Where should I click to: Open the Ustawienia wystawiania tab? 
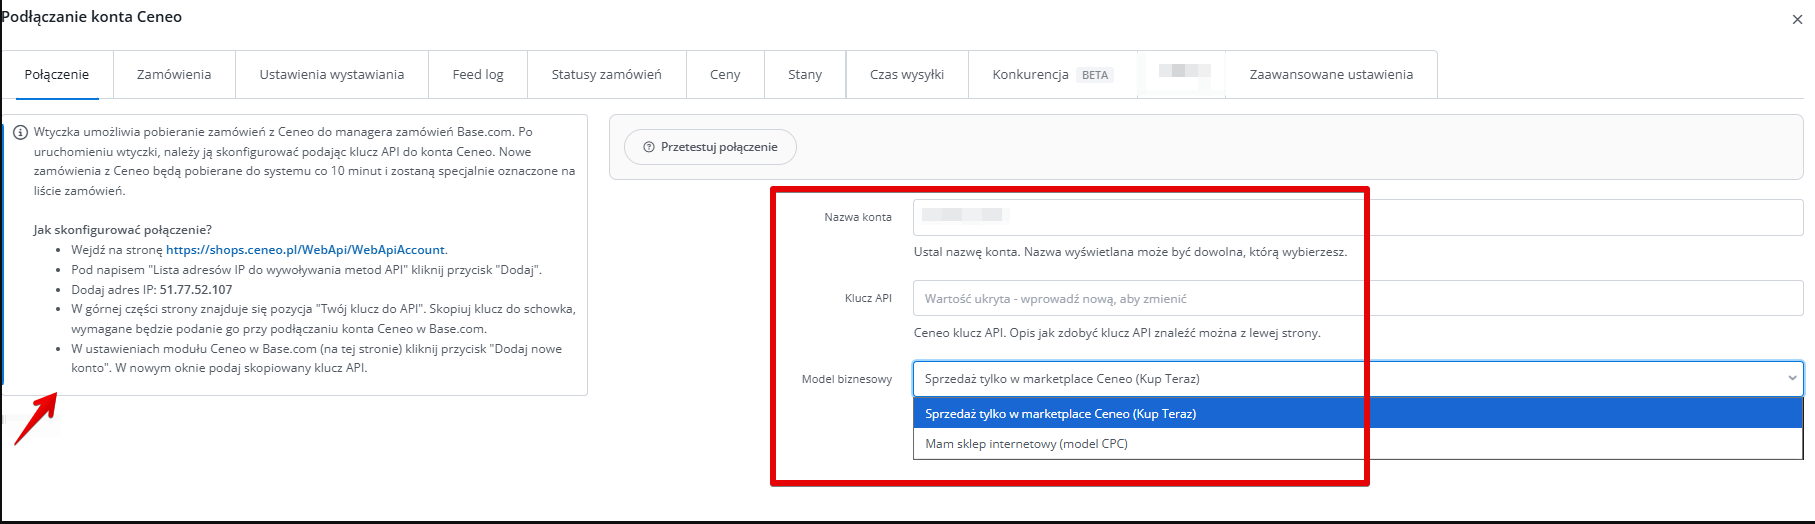(332, 75)
